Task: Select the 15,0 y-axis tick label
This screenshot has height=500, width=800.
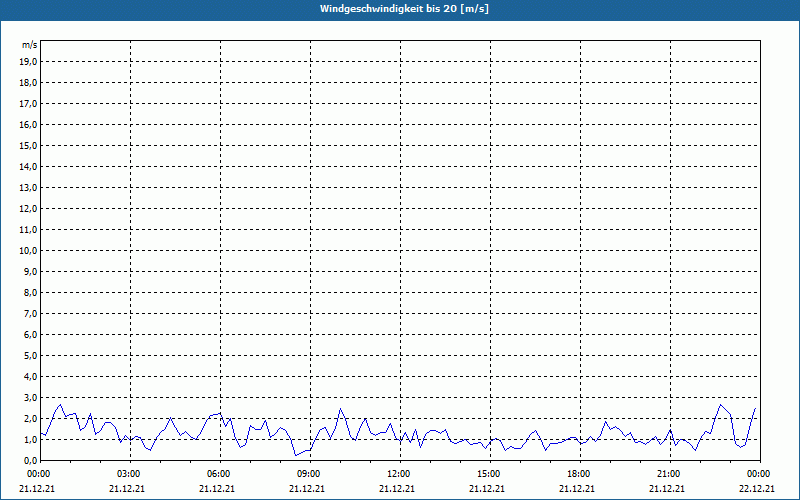Action: (x=29, y=145)
